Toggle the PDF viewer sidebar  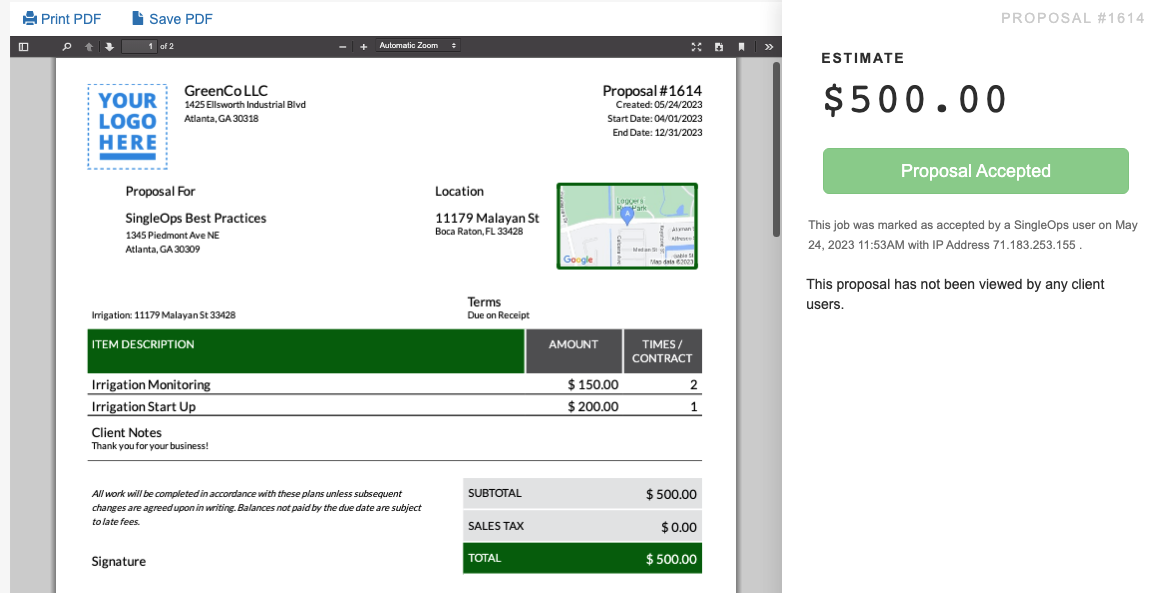pyautogui.click(x=24, y=46)
